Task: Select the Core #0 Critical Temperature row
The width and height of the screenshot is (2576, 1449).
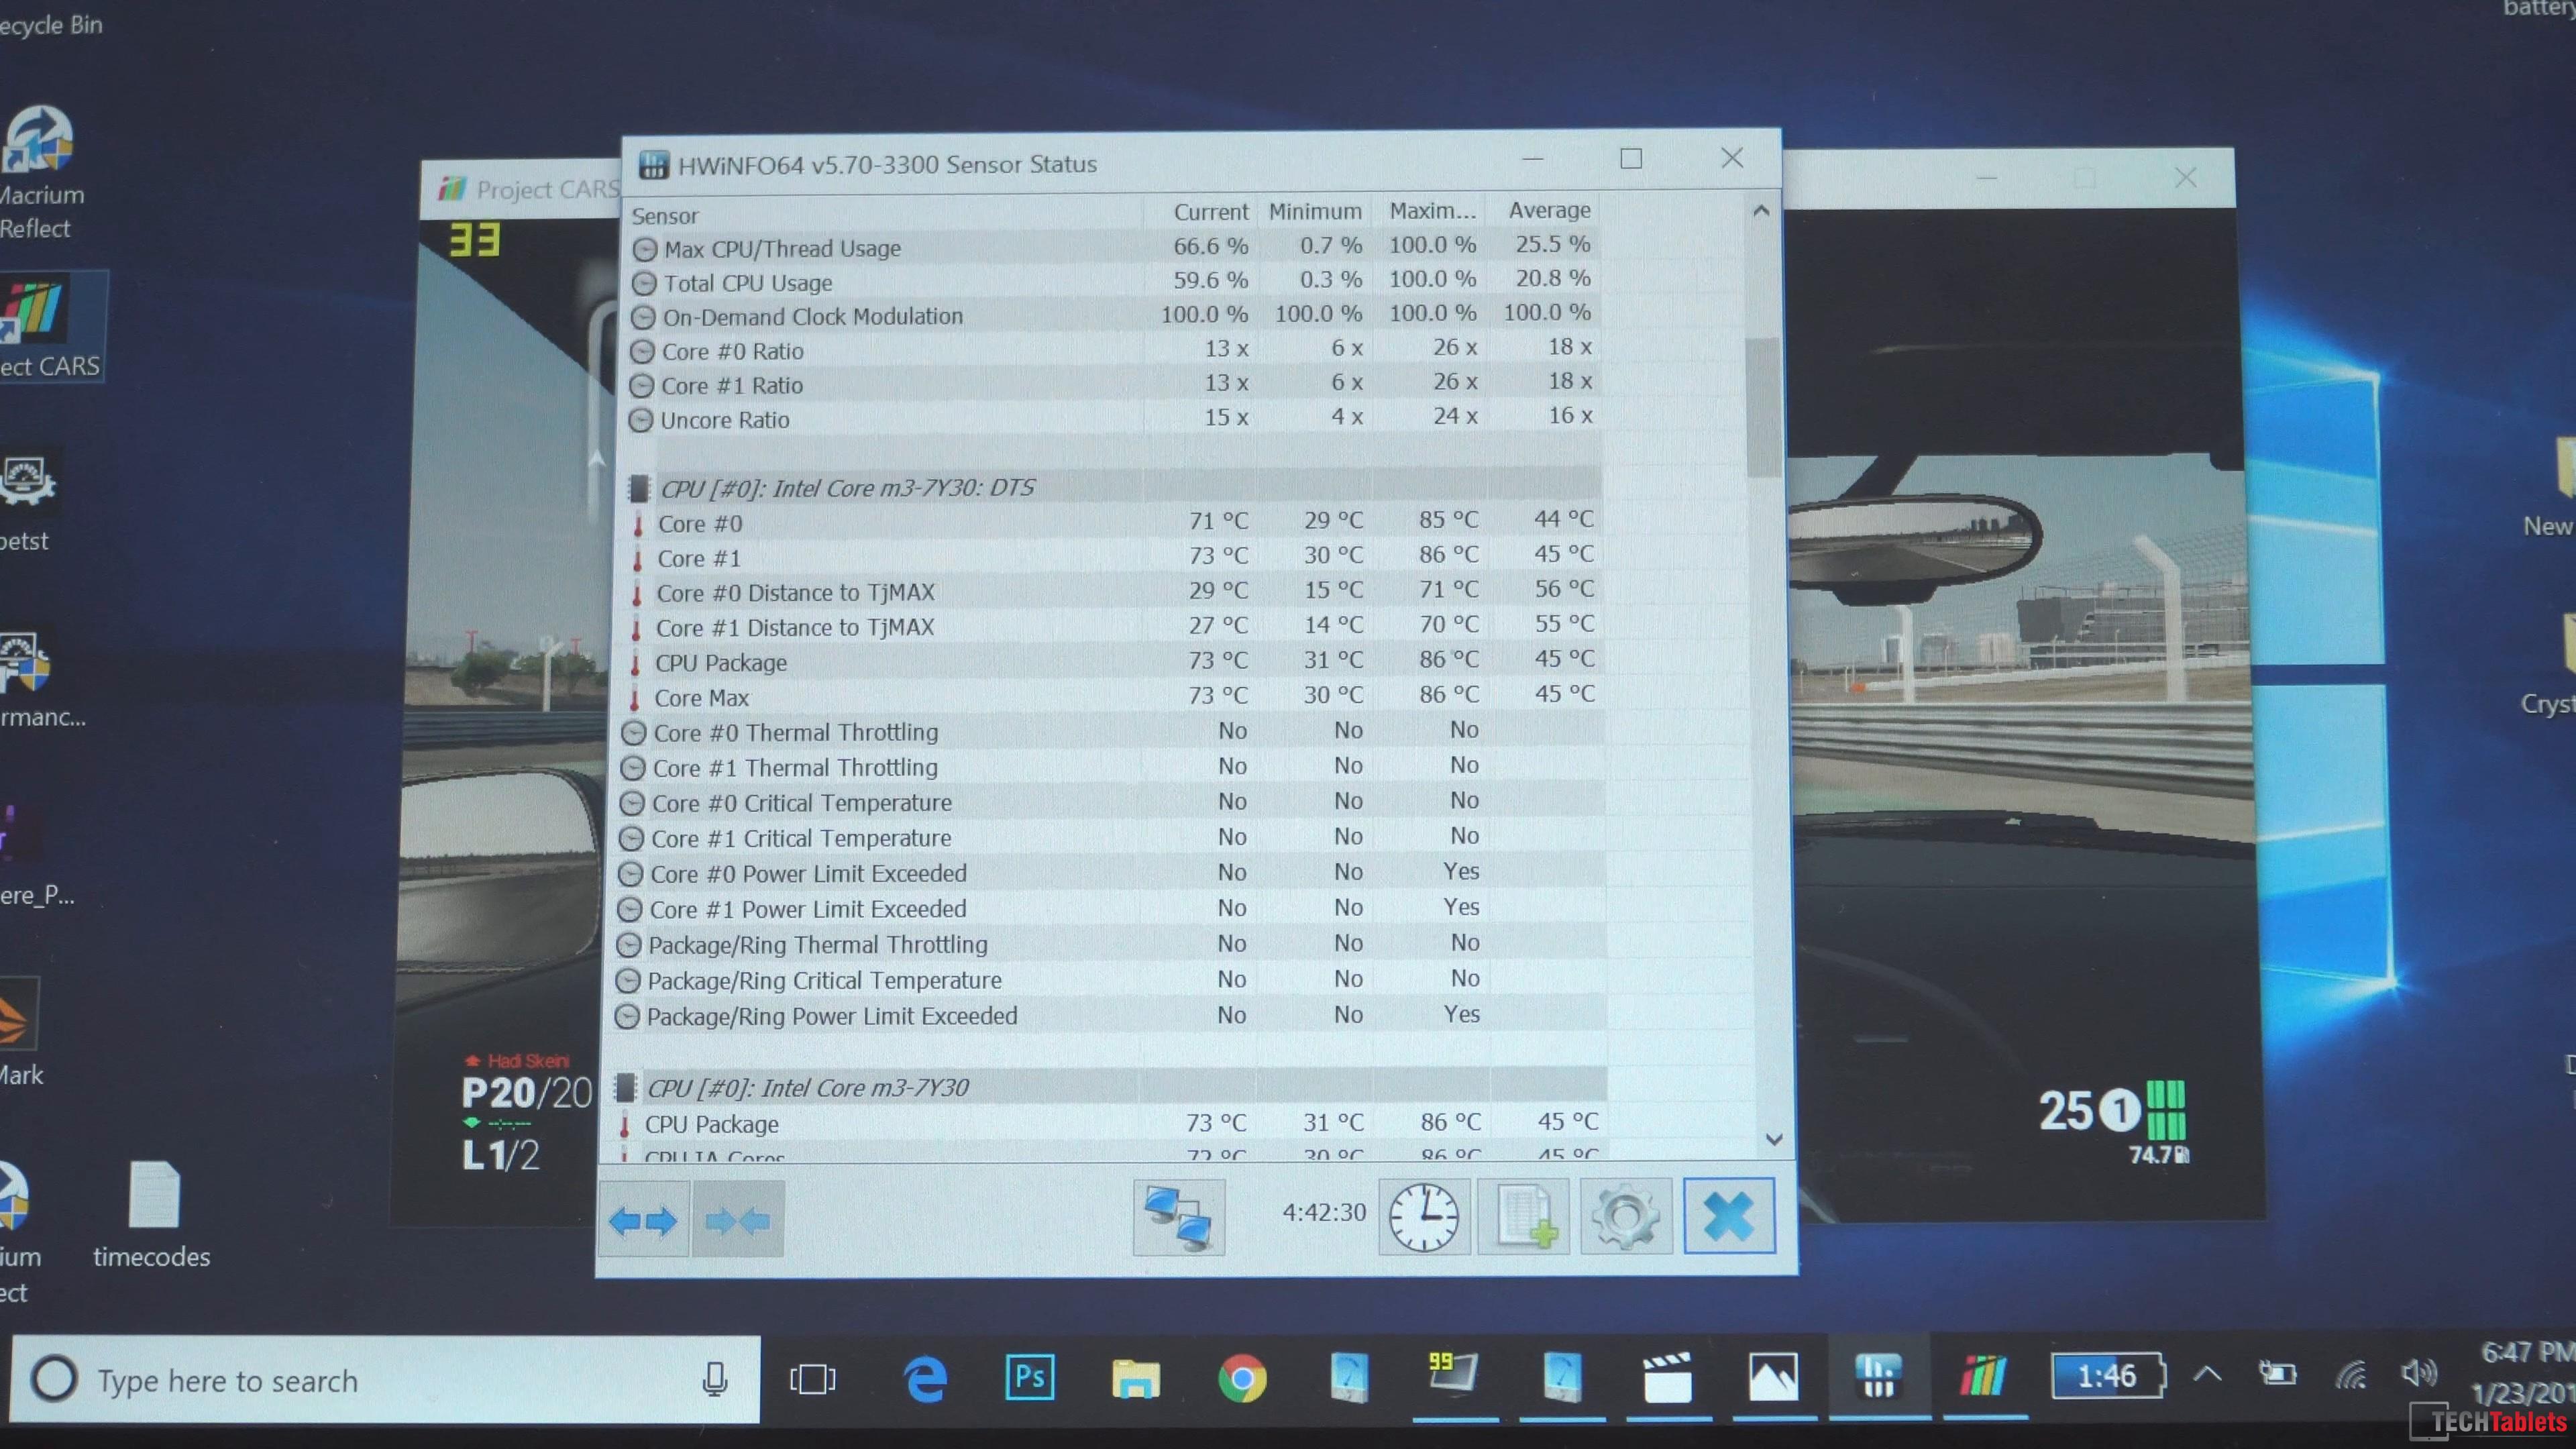Action: coord(1112,802)
